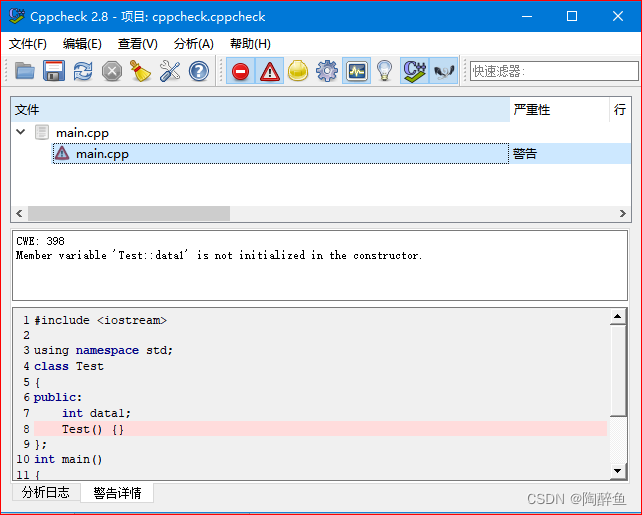
Task: Click code line 'int data1;'
Action: [x=96, y=413]
